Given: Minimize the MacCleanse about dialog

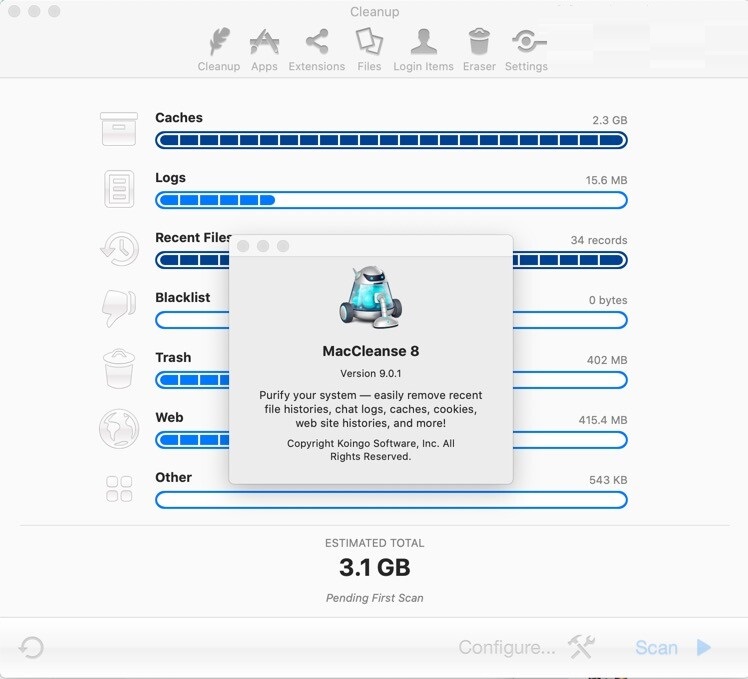Looking at the screenshot, I should (x=263, y=246).
